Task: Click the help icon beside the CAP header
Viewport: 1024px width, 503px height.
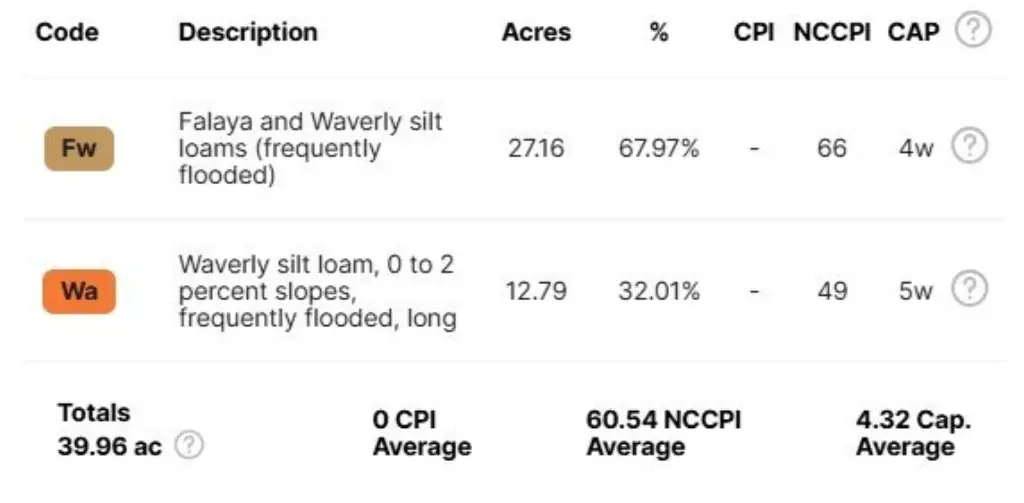Action: [x=972, y=32]
